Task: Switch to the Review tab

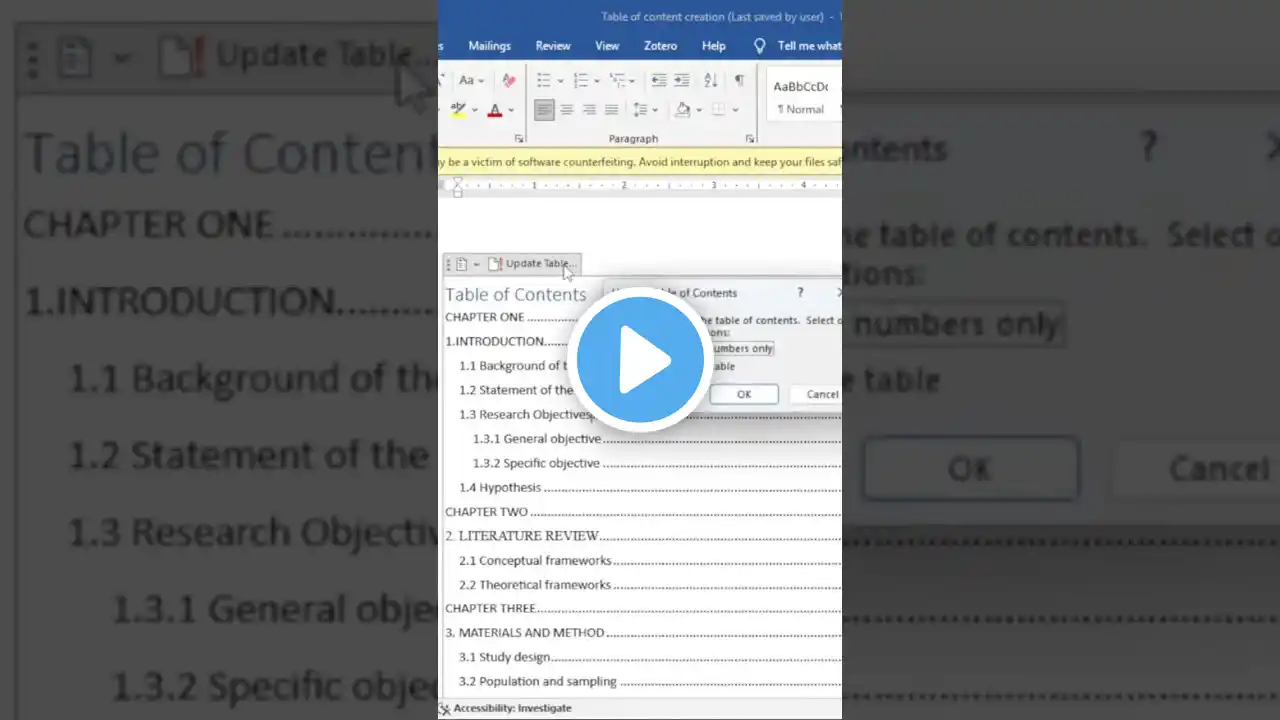Action: click(x=553, y=46)
